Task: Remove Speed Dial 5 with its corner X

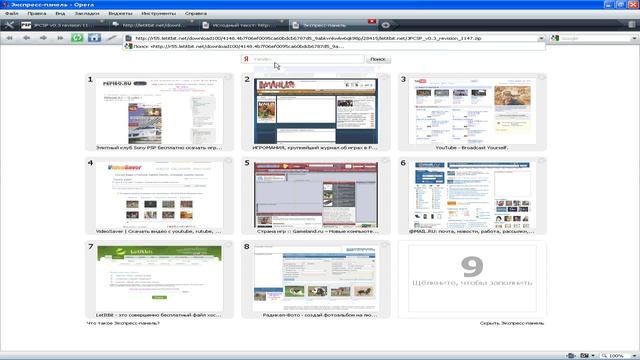Action: click(384, 161)
